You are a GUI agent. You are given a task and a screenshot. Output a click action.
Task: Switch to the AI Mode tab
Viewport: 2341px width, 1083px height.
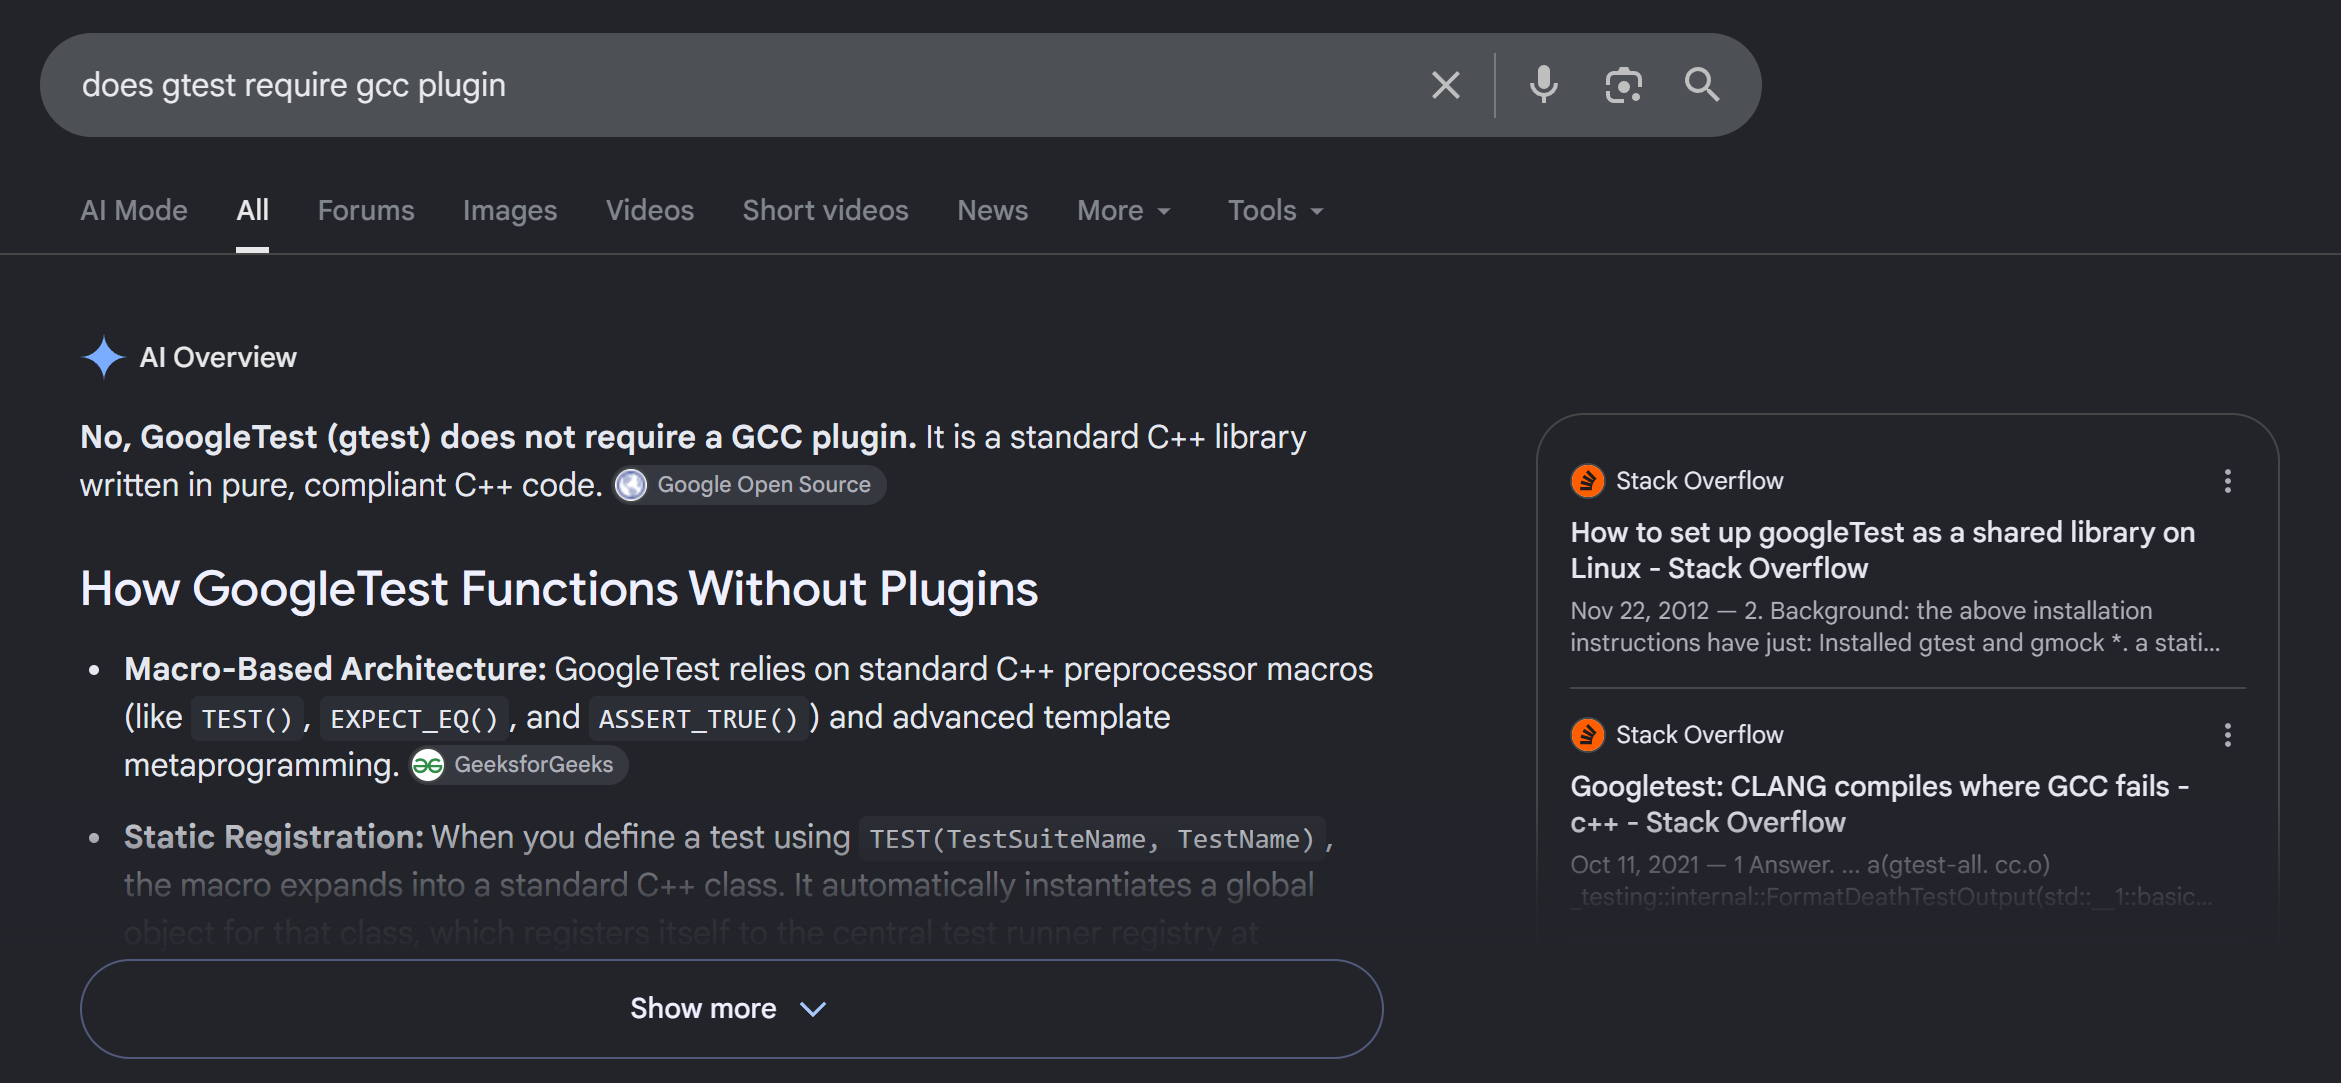(134, 211)
